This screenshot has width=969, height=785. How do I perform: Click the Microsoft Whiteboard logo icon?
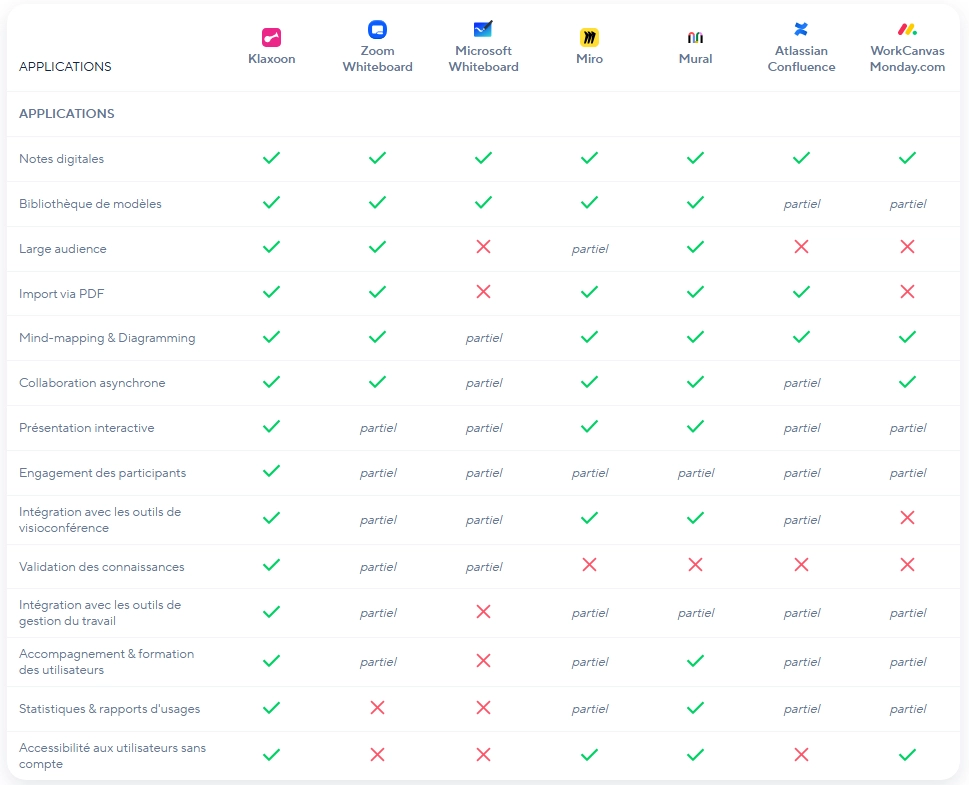pyautogui.click(x=483, y=30)
